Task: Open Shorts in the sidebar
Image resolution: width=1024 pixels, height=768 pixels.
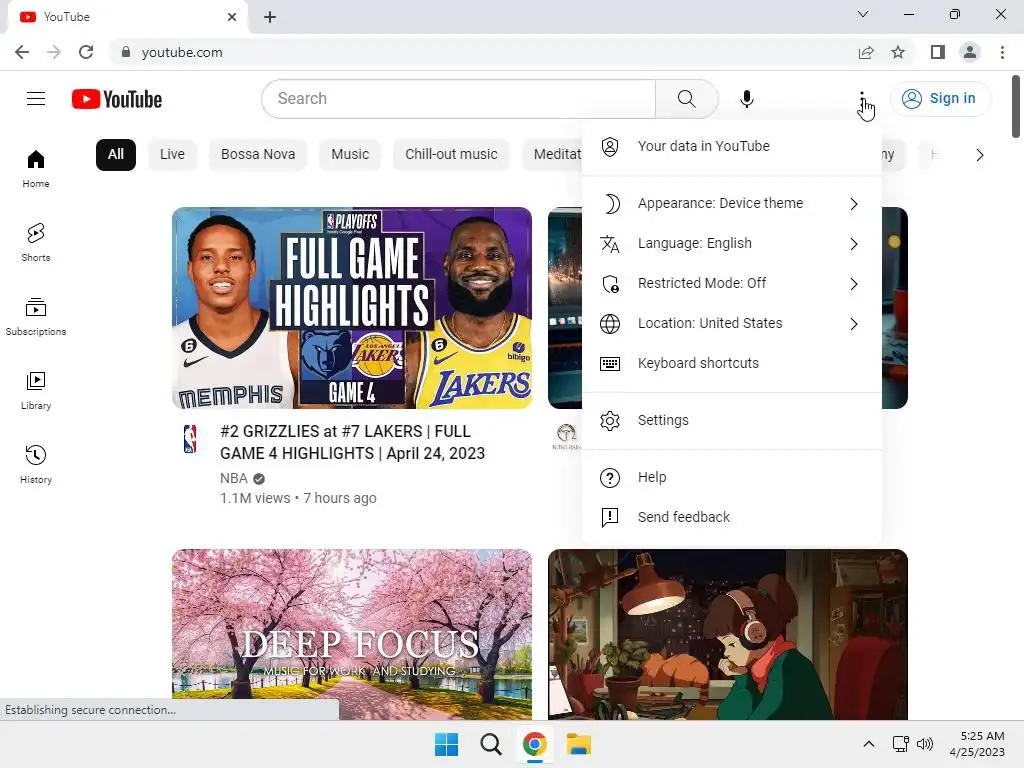Action: 36,242
